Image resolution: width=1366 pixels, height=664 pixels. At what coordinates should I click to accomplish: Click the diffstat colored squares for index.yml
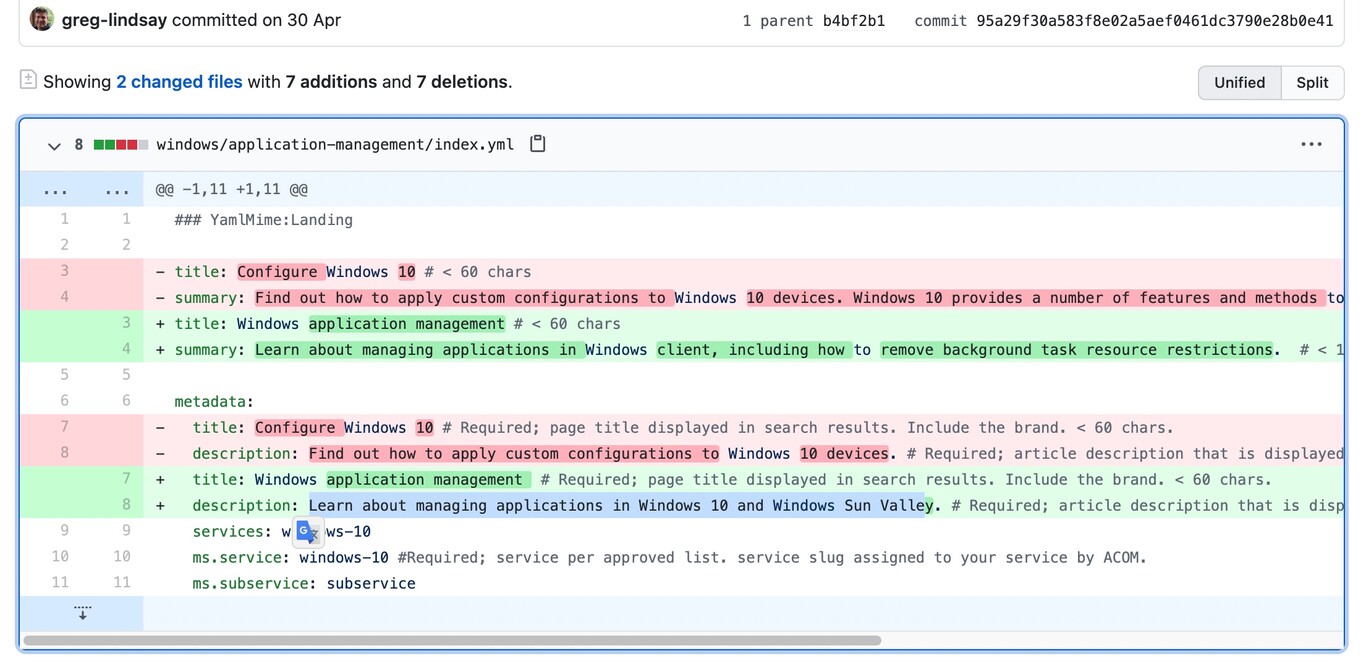(x=121, y=145)
